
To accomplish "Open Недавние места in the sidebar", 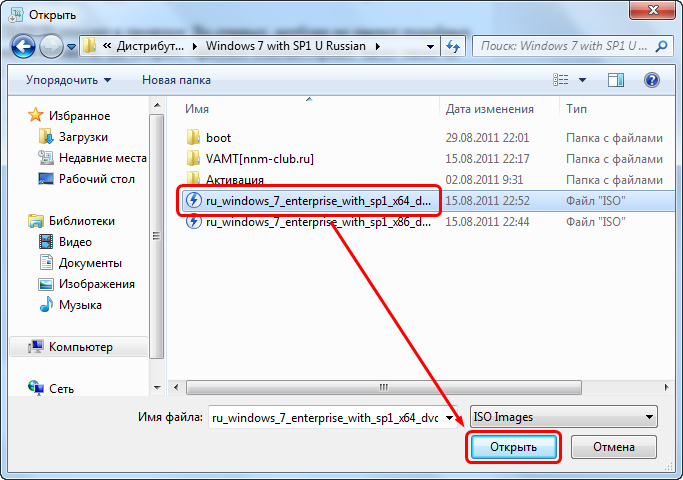I will (103, 158).
